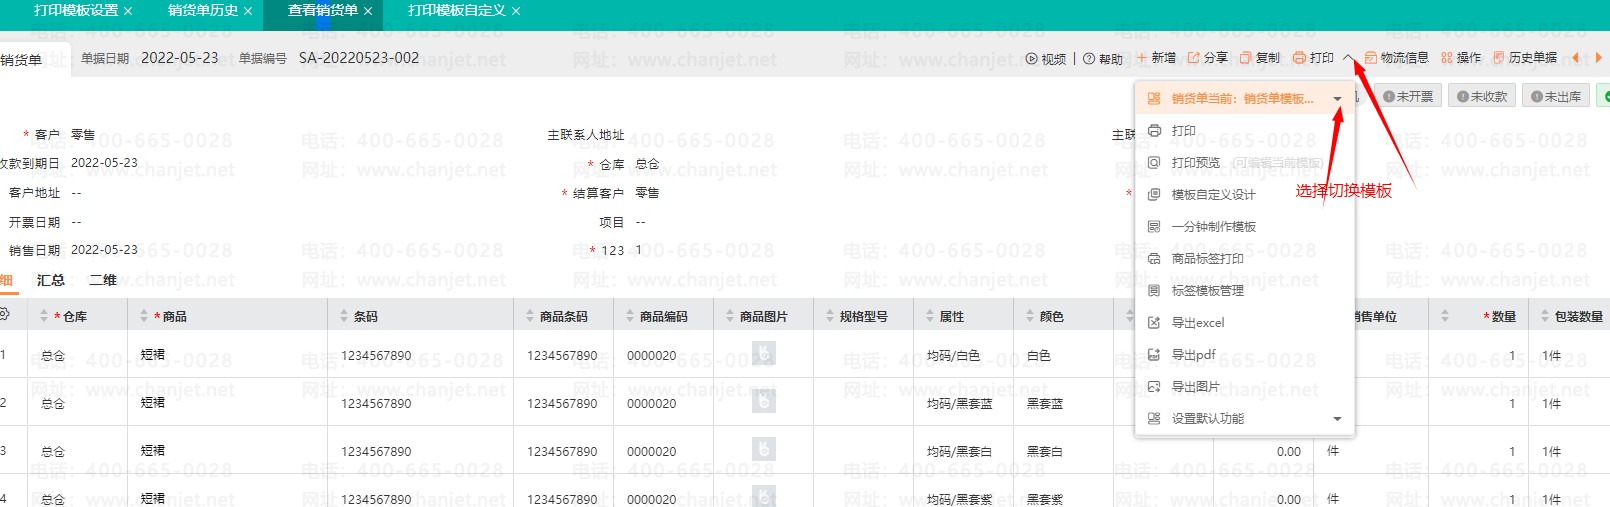The image size is (1610, 507).
Task: Click the 模板自定义设计 icon in the menu
Action: tap(1154, 195)
